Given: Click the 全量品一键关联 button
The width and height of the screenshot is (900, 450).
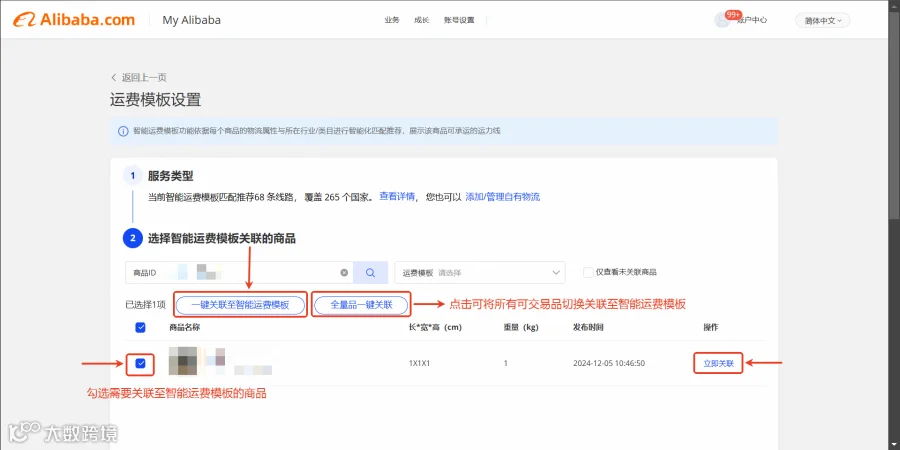Looking at the screenshot, I should 361,305.
